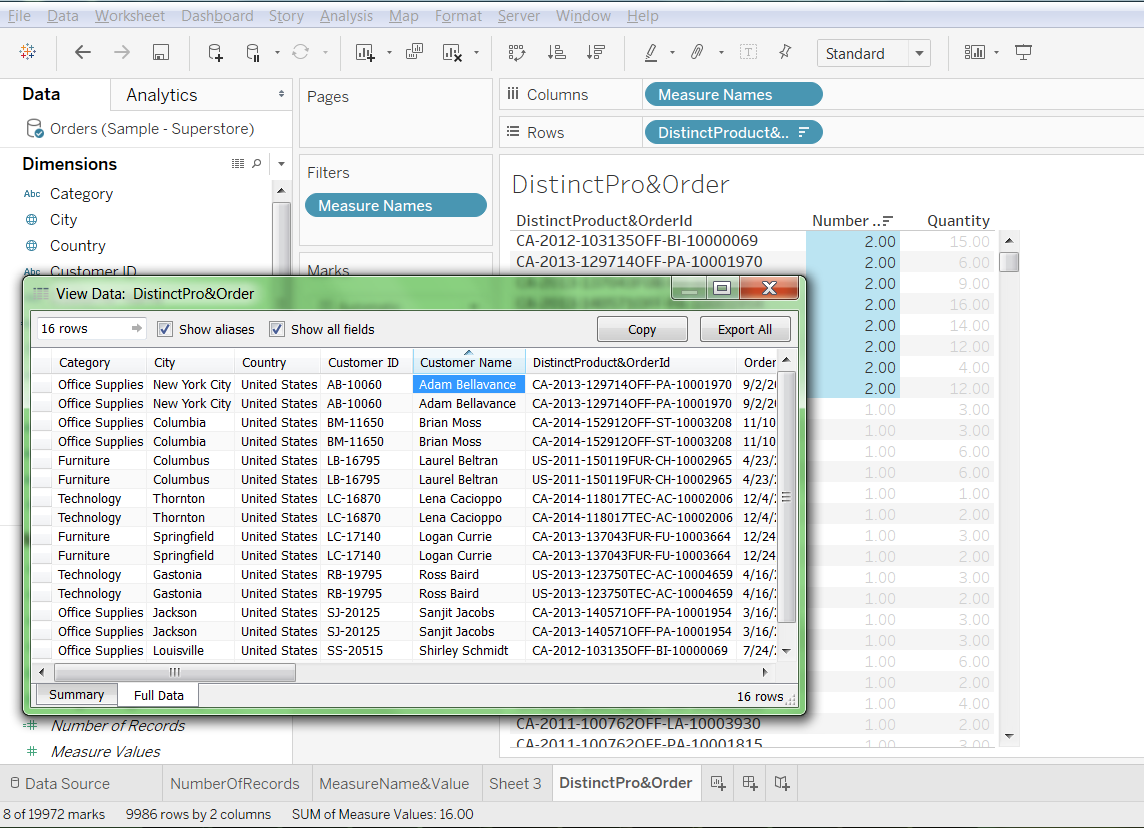This screenshot has height=828, width=1144.
Task: Open the Highlight dropdown arrow
Action: pos(672,53)
